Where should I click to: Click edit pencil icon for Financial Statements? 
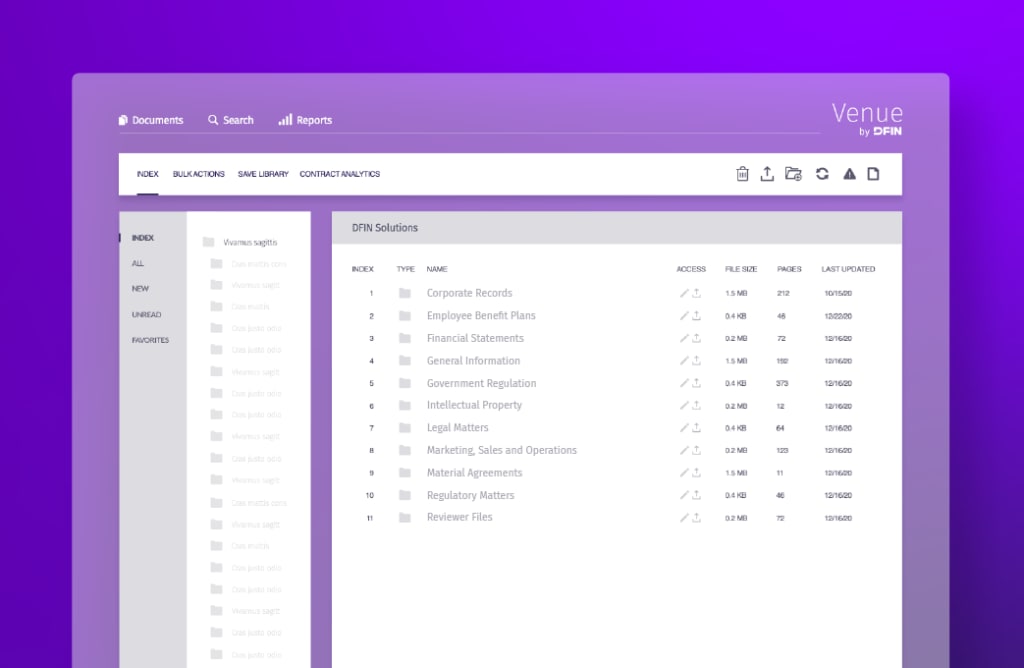[684, 338]
